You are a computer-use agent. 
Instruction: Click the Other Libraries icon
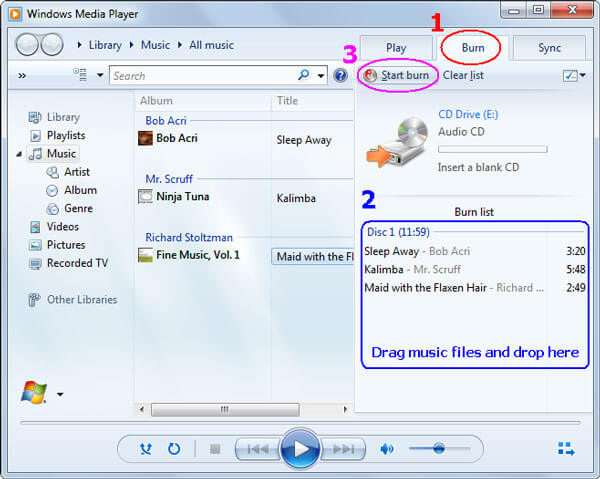pos(34,300)
